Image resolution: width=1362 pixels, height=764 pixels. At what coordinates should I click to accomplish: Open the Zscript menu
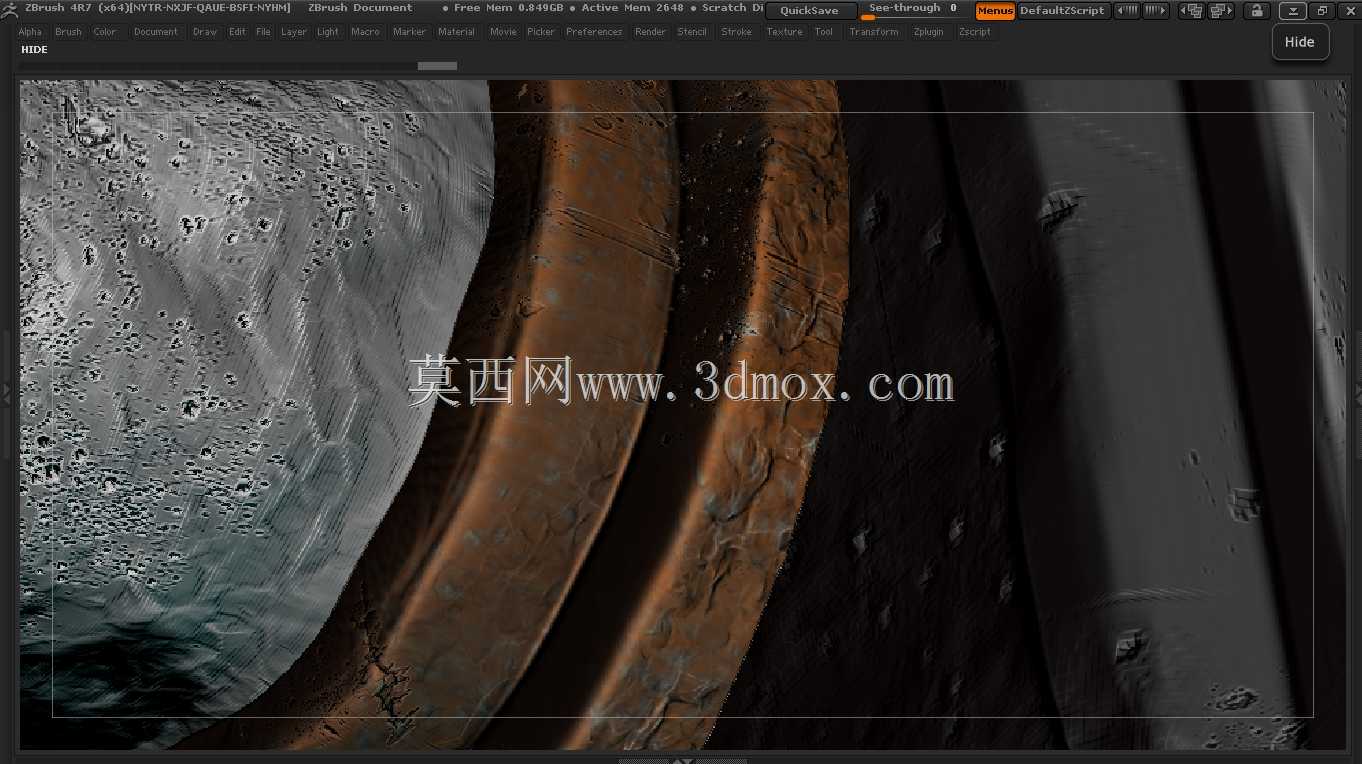click(x=975, y=32)
